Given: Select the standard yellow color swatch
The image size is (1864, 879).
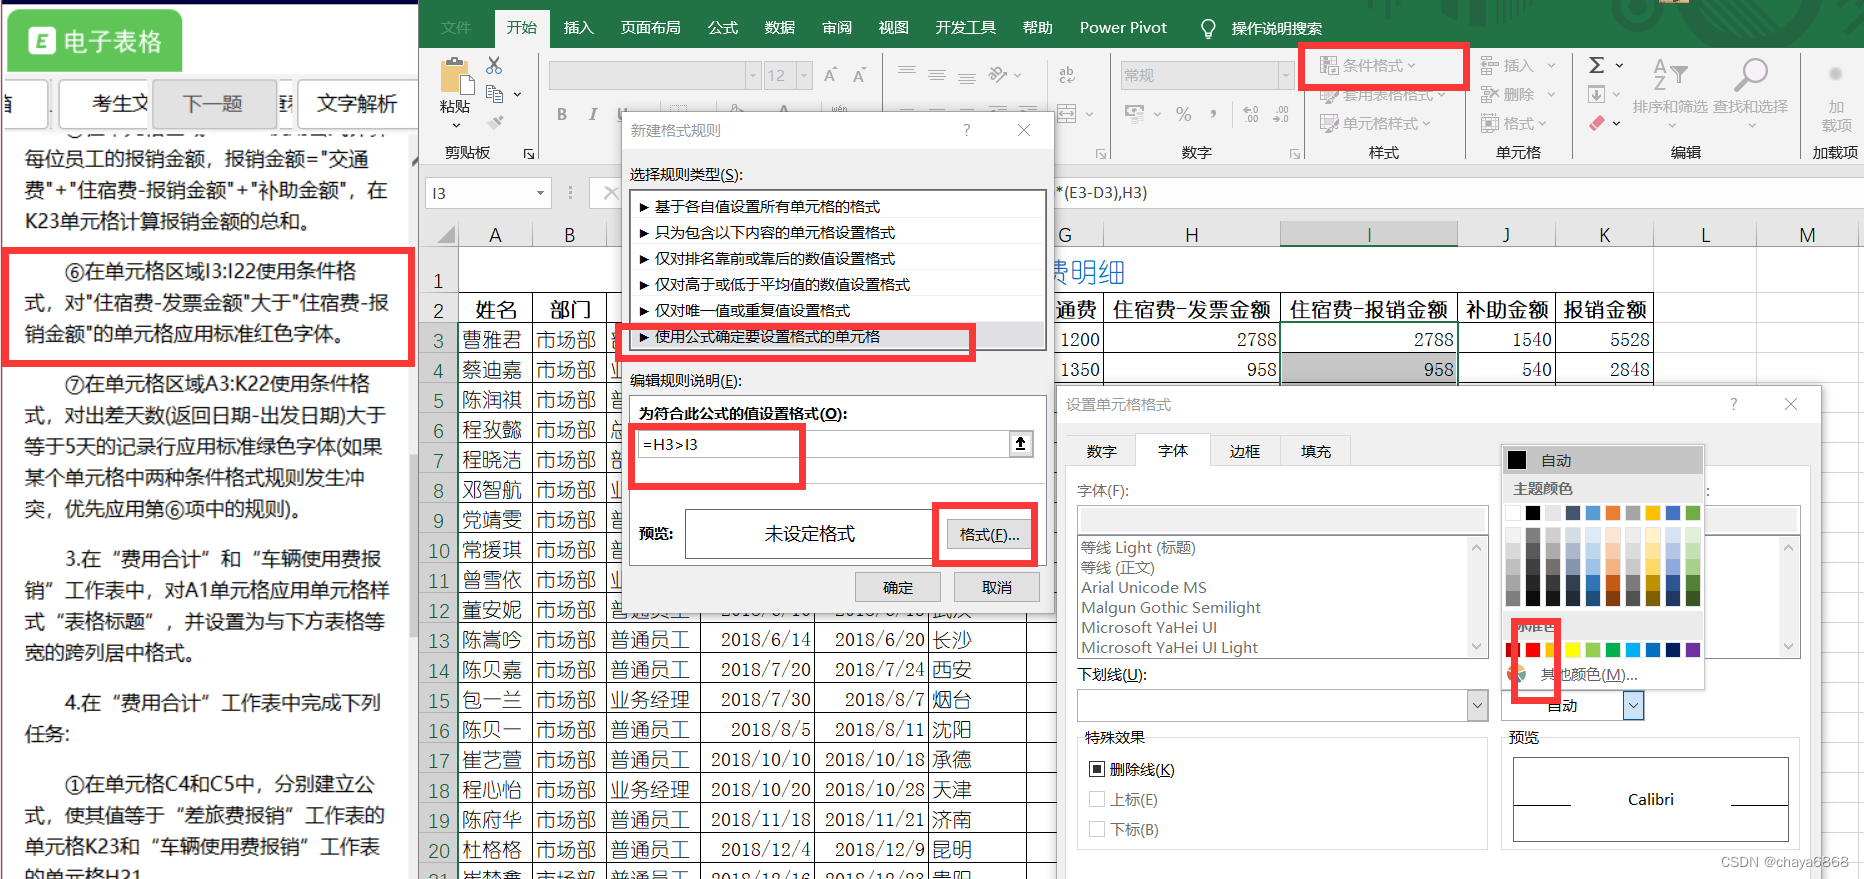Looking at the screenshot, I should point(1572,650).
